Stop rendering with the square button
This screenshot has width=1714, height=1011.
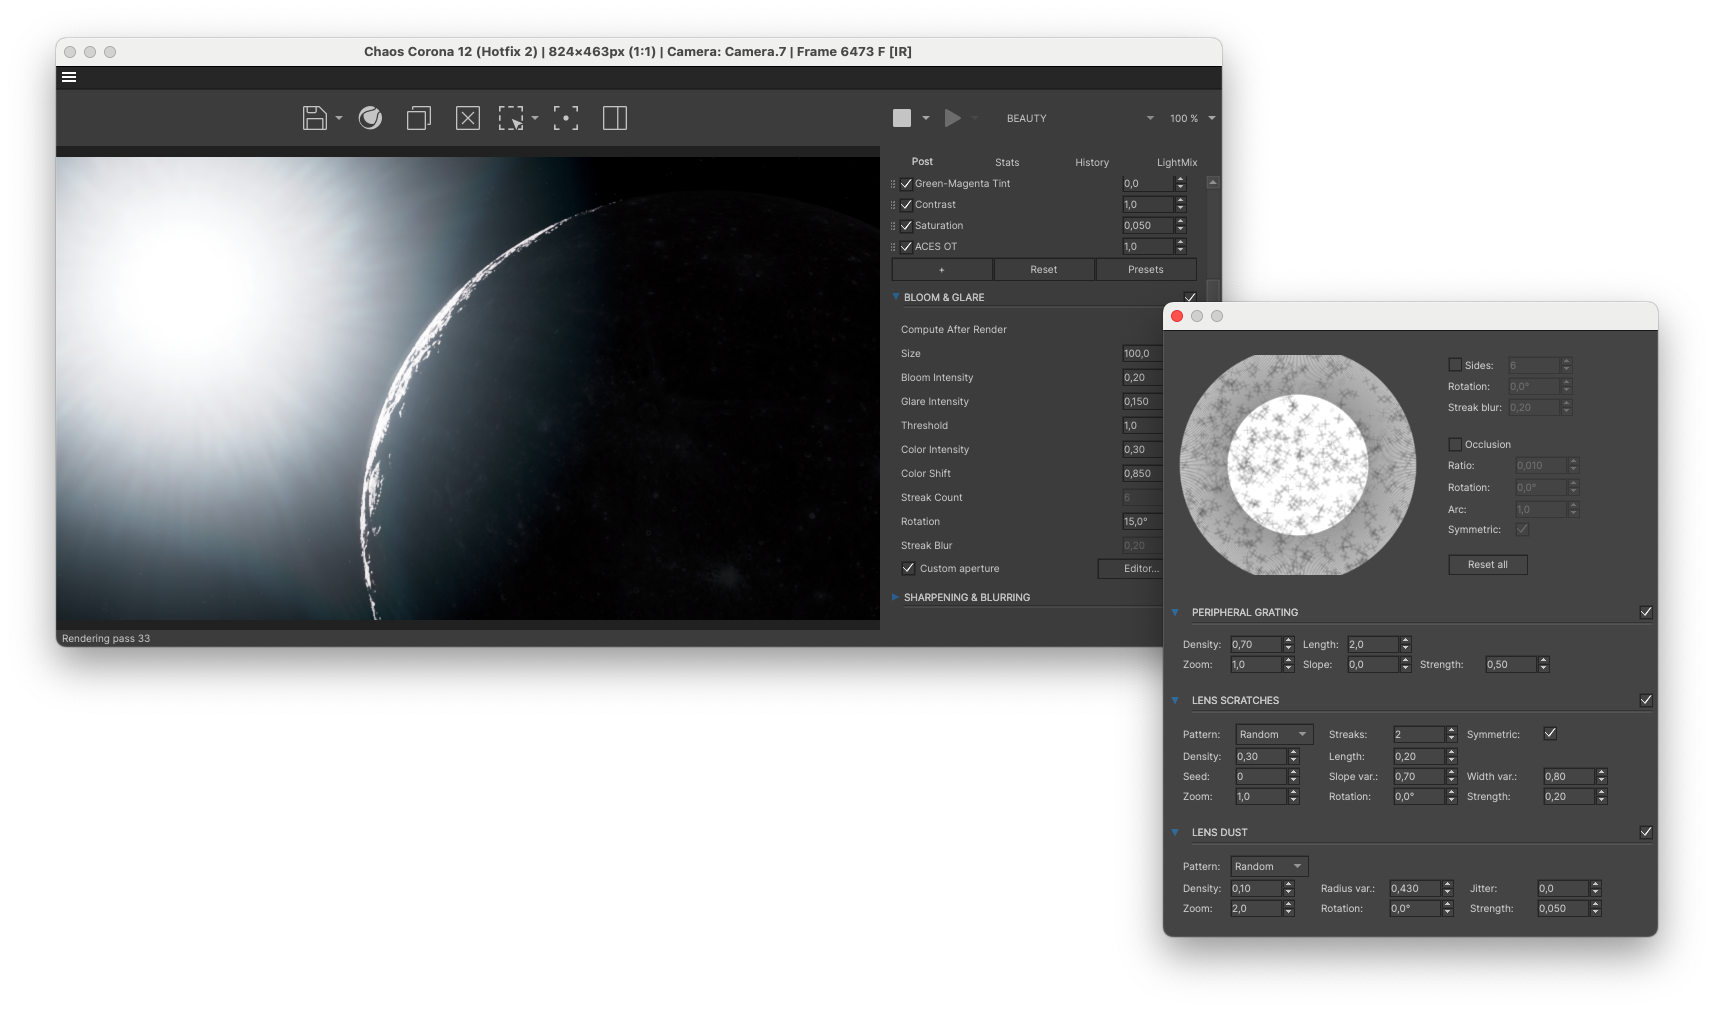902,118
